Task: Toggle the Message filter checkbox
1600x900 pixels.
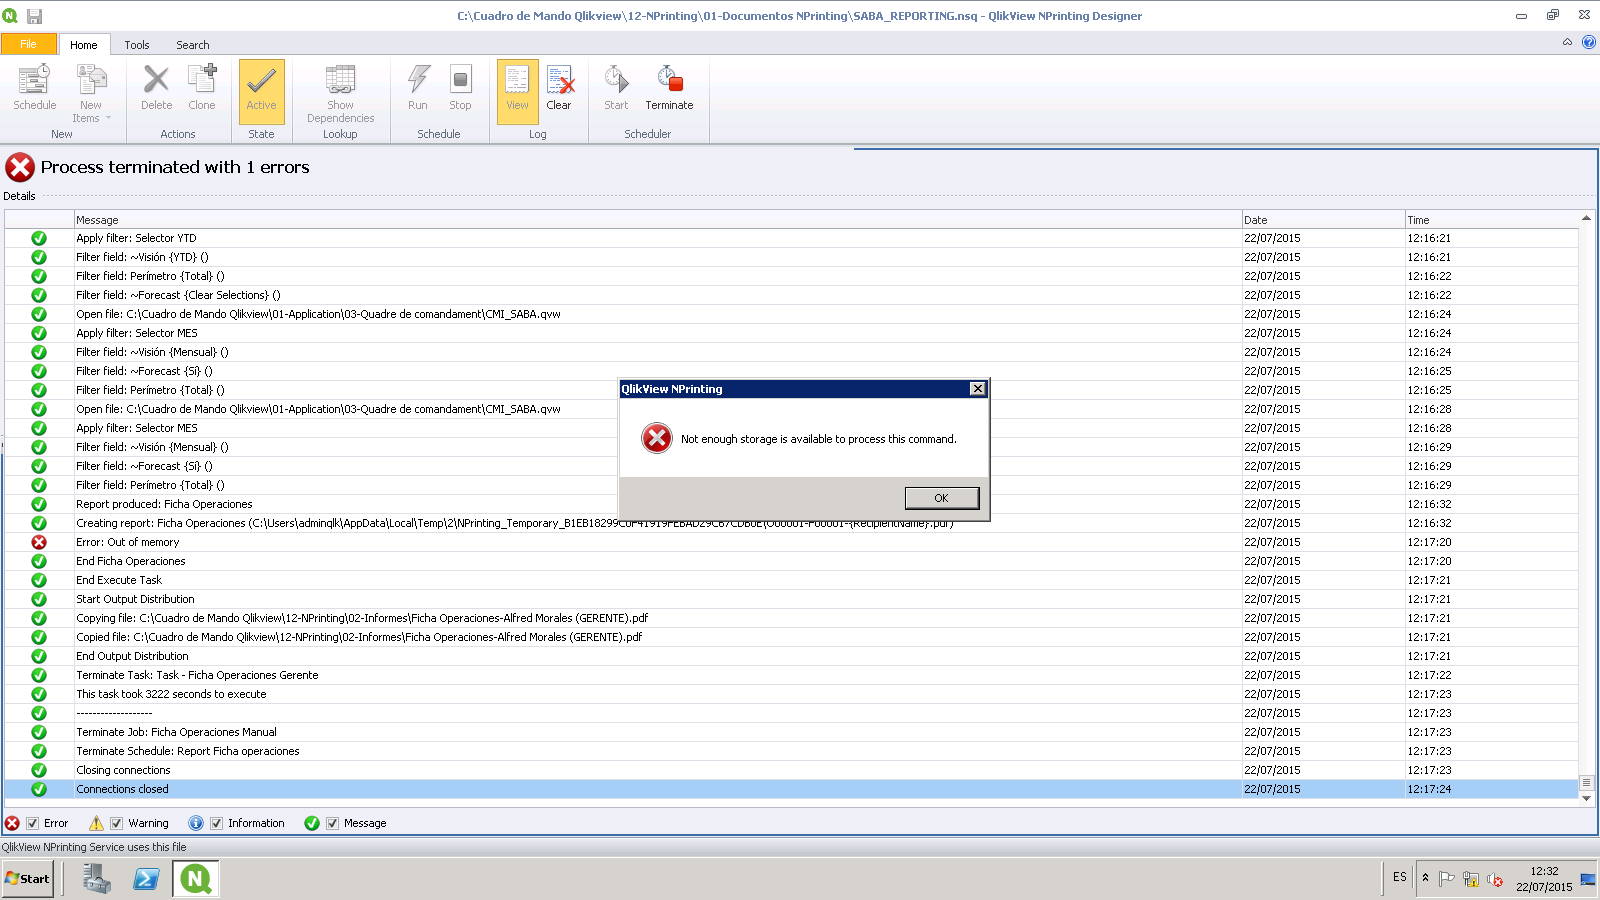Action: click(332, 823)
